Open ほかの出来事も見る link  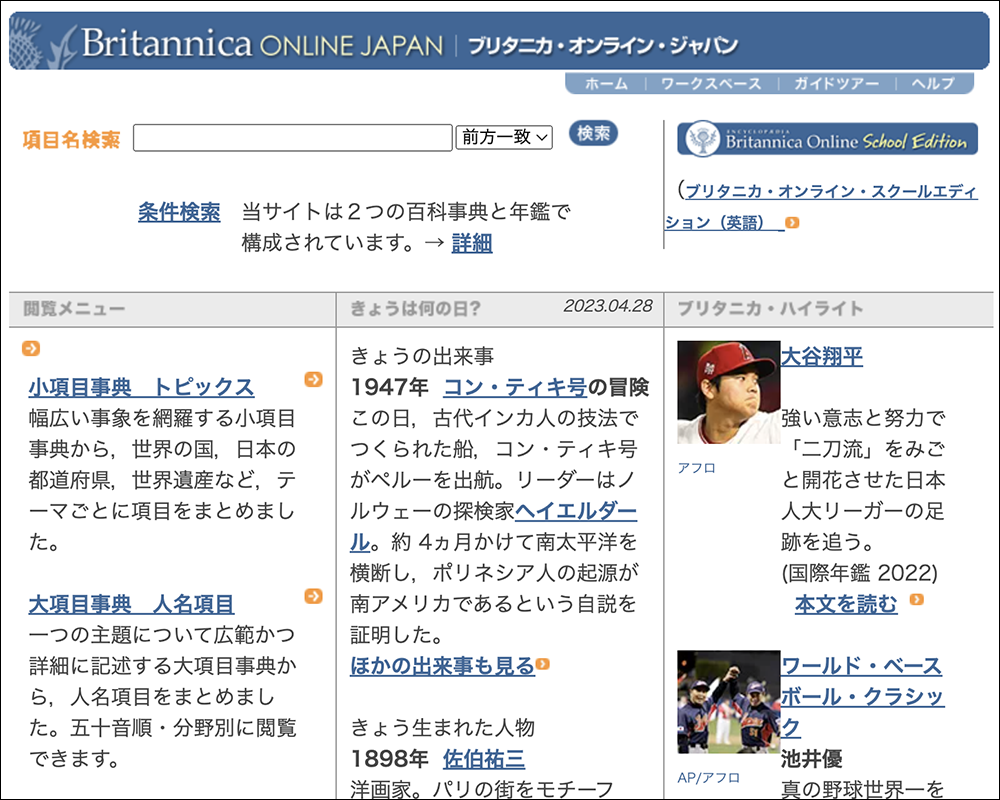pyautogui.click(x=443, y=666)
